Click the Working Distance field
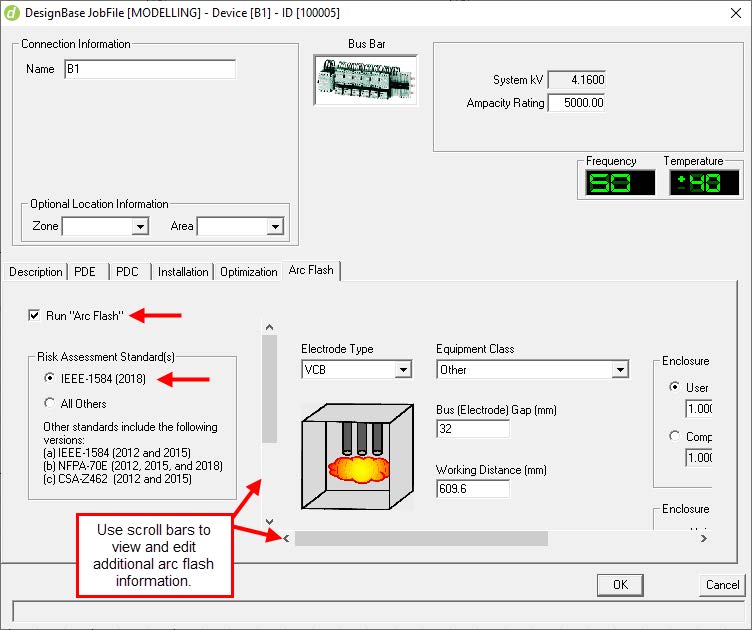The image size is (752, 630). pos(473,489)
